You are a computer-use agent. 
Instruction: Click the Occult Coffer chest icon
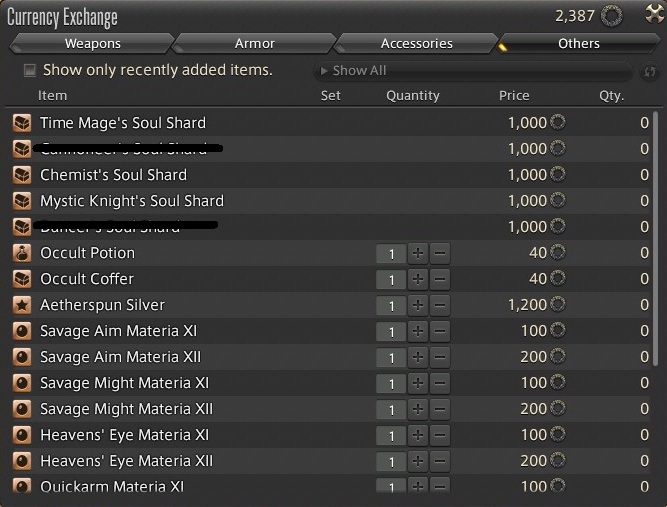[x=22, y=279]
